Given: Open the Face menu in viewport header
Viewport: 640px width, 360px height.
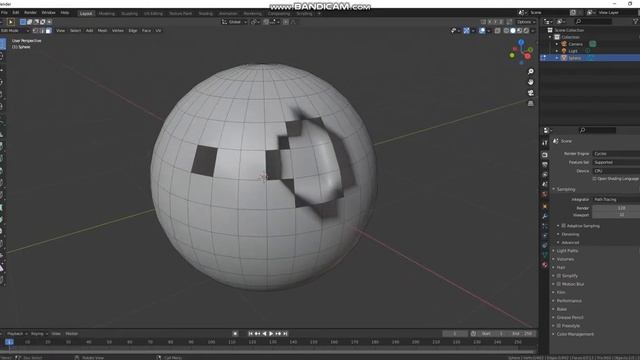Looking at the screenshot, I should (146, 31).
